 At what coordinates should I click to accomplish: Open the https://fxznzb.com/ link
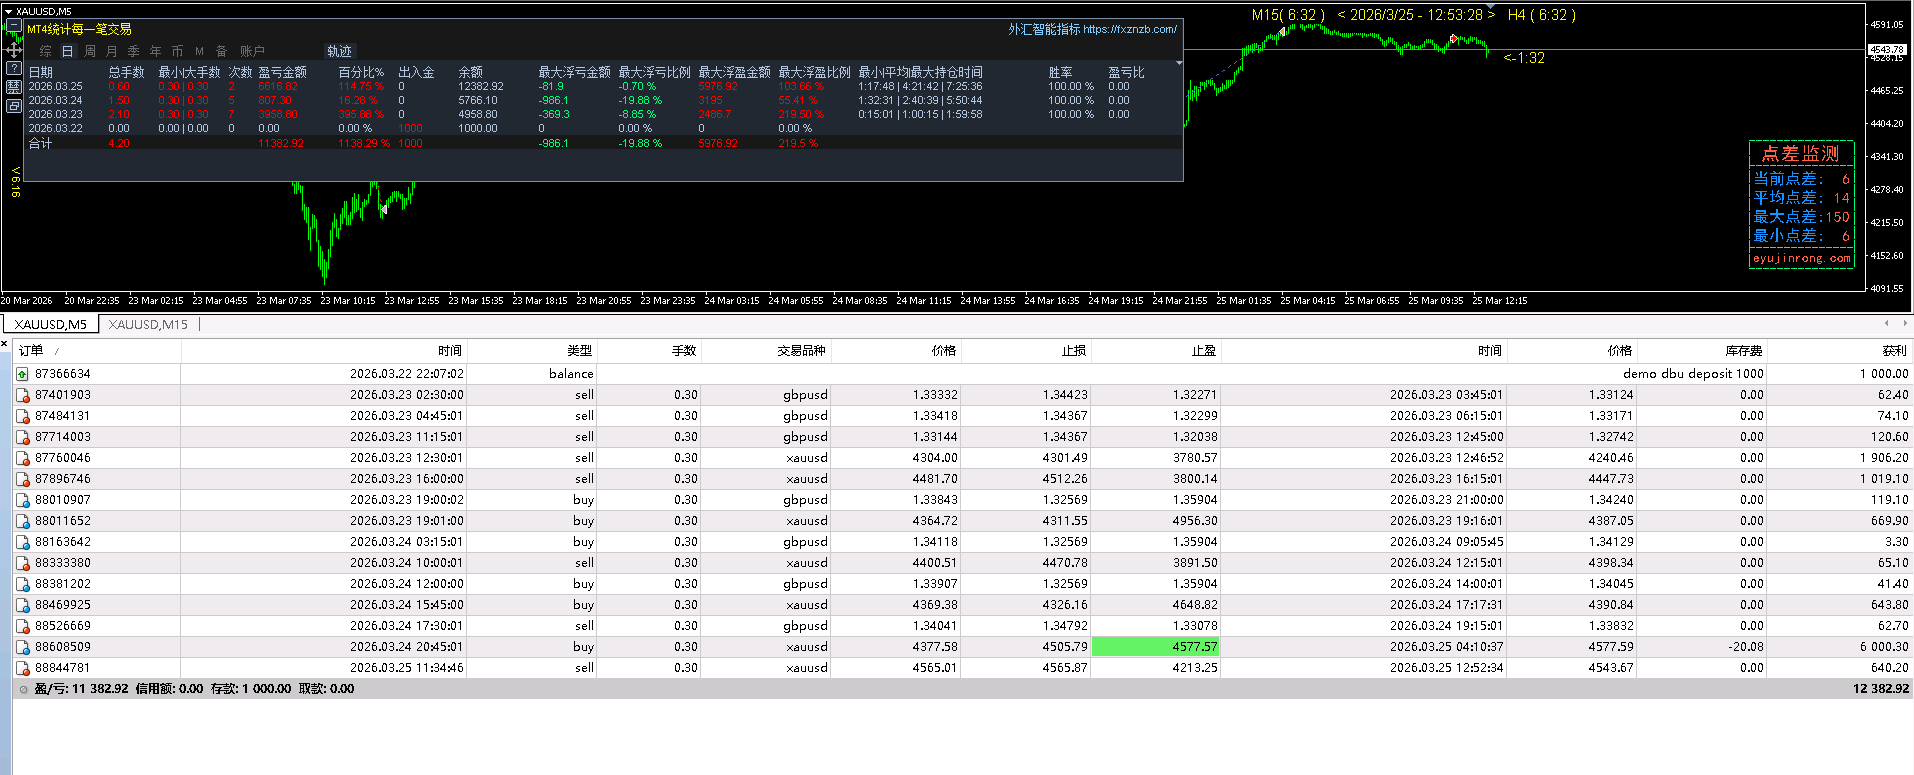coord(1130,29)
